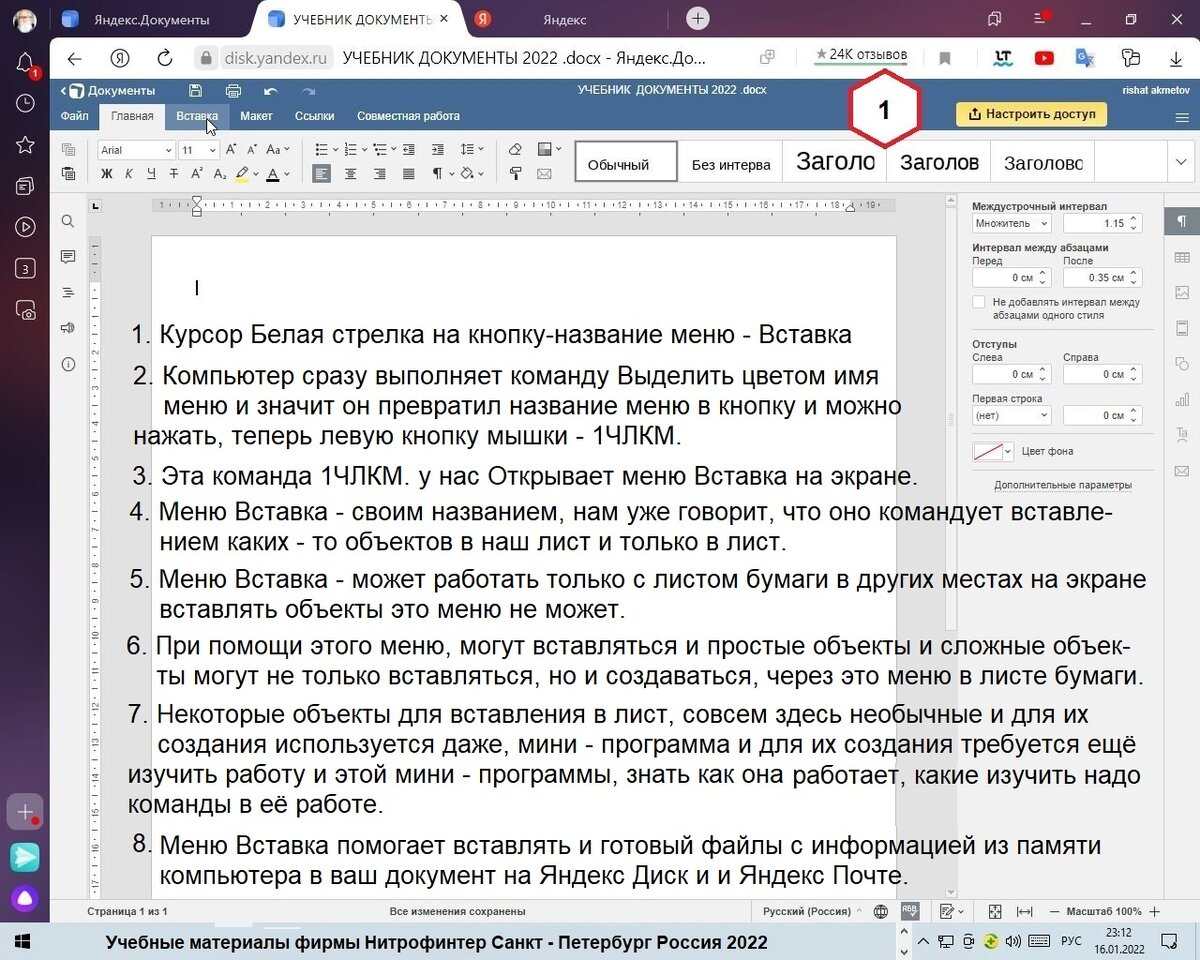The height and width of the screenshot is (960, 1200).
Task: Toggle the spell-check icon in status bar
Action: click(910, 911)
